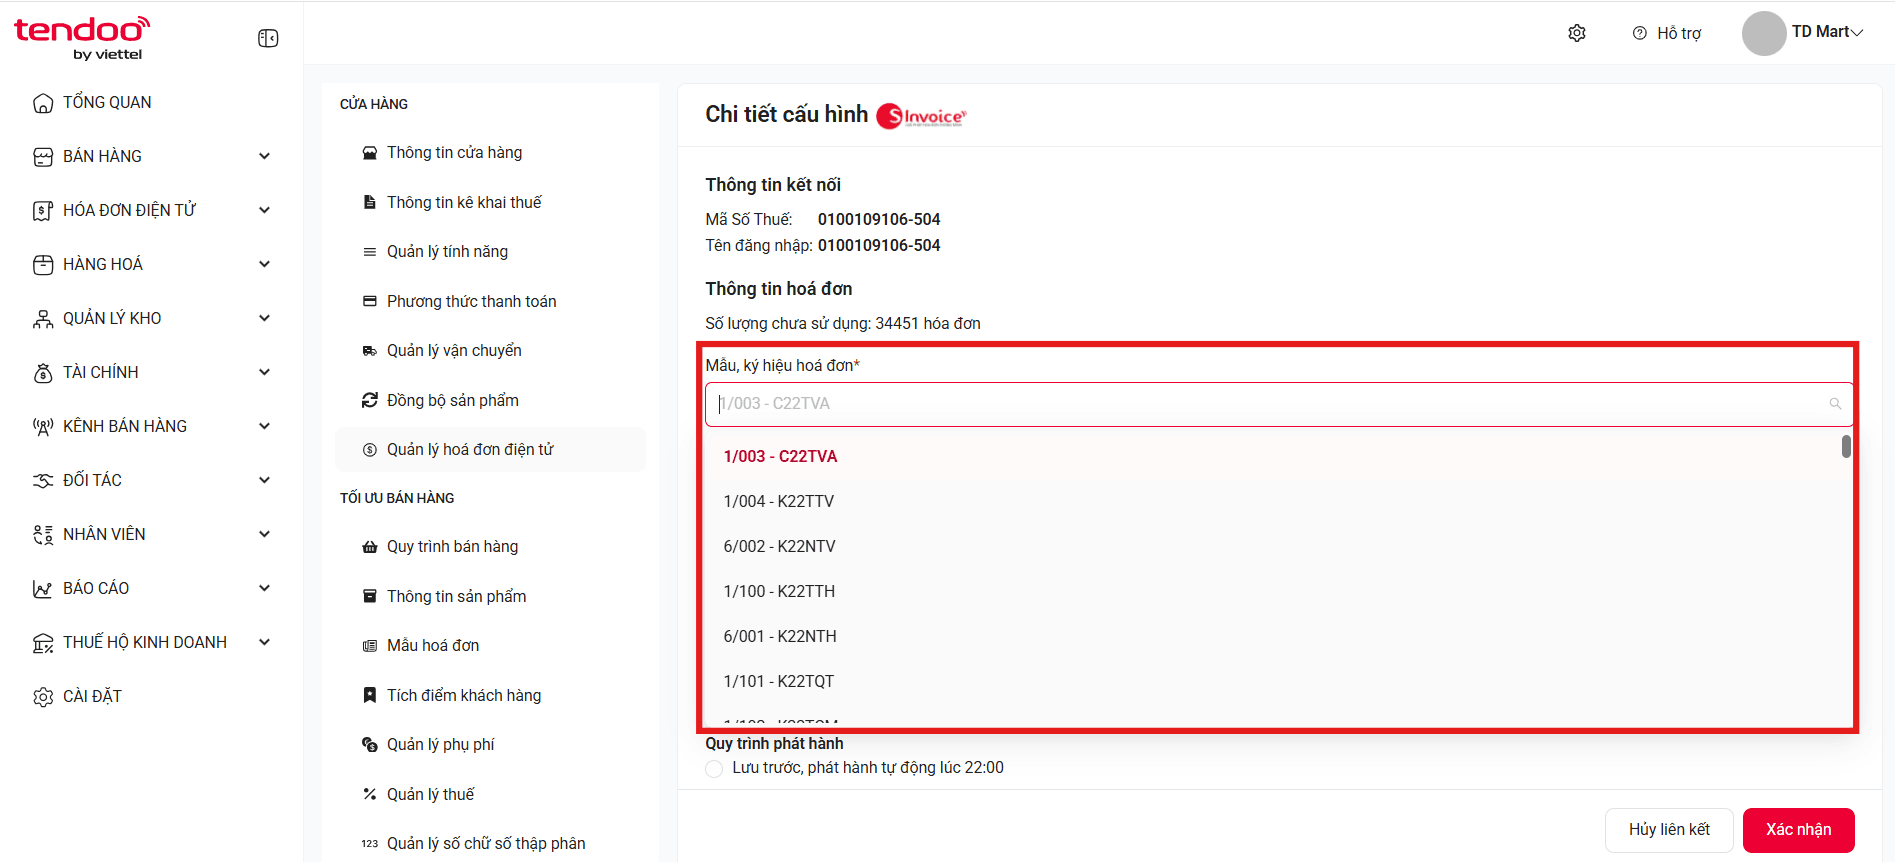Expand the Thuế hộ kinh doanh chevron
Viewport: 1895px width, 862px height.
(265, 642)
